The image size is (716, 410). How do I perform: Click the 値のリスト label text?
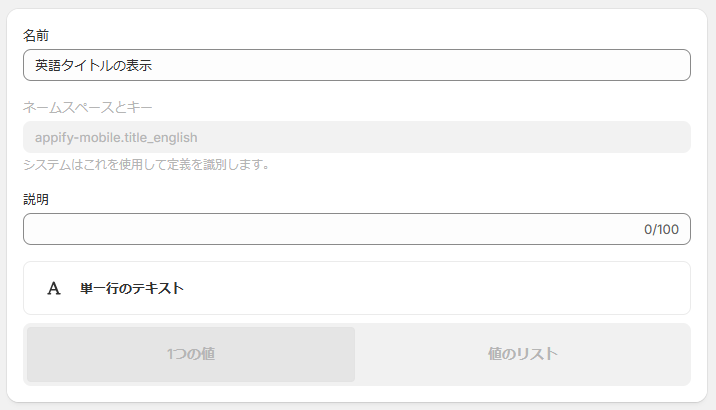click(x=522, y=354)
